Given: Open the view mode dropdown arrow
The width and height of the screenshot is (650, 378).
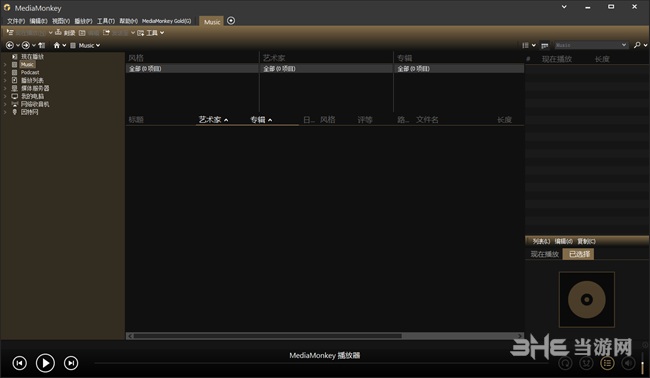Looking at the screenshot, I should (534, 45).
